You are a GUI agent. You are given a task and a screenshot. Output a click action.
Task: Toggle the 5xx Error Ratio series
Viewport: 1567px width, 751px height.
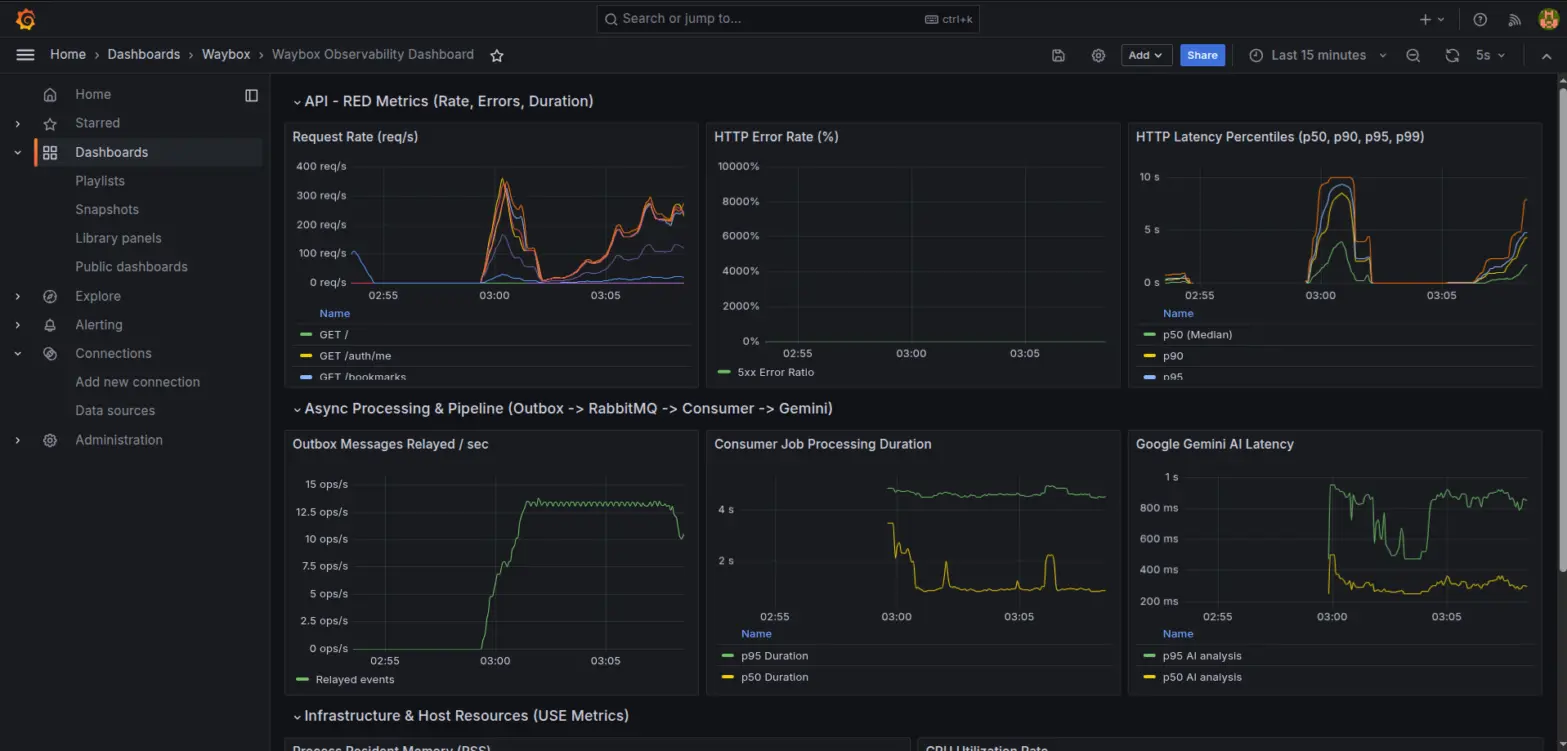[776, 373]
